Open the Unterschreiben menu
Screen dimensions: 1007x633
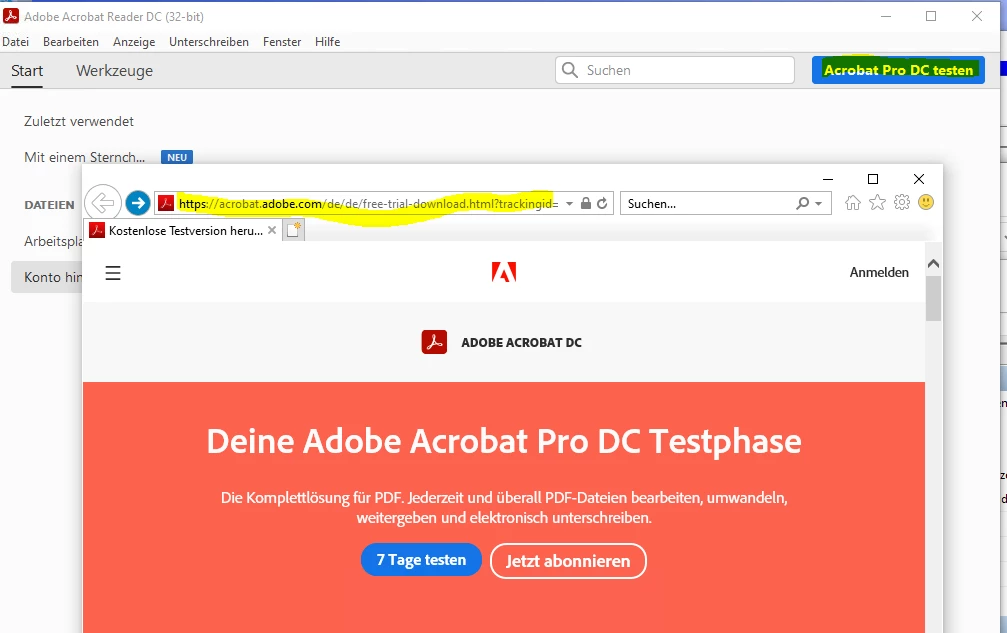[209, 42]
